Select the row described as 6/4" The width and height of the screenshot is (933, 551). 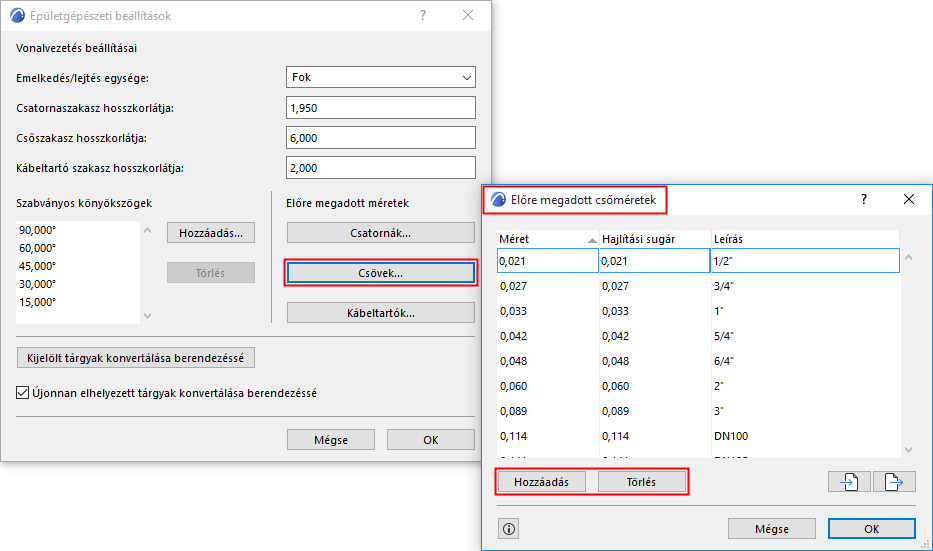pyautogui.click(x=699, y=361)
